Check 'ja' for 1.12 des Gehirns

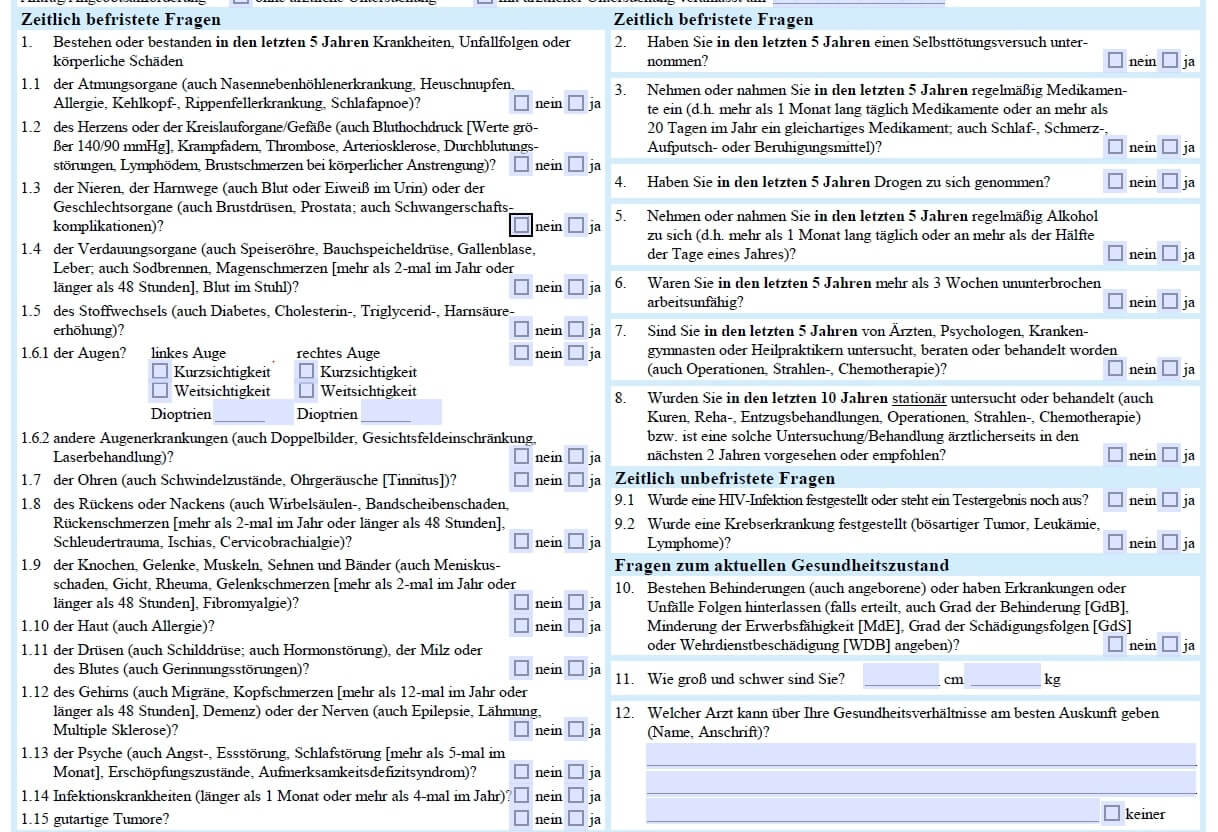(576, 730)
